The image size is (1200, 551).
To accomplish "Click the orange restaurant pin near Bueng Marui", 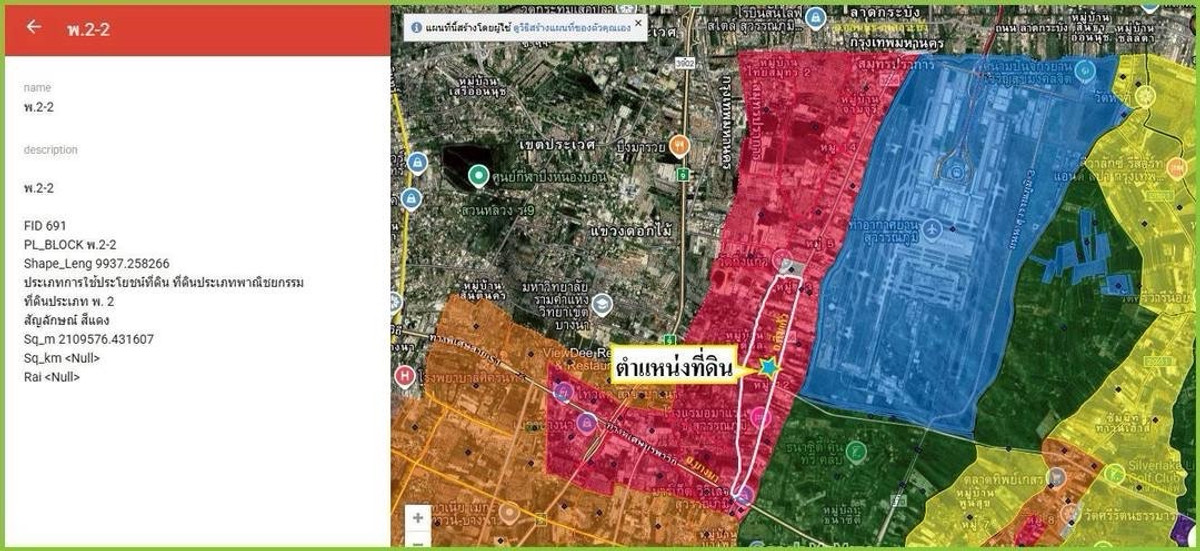I will click(x=680, y=144).
